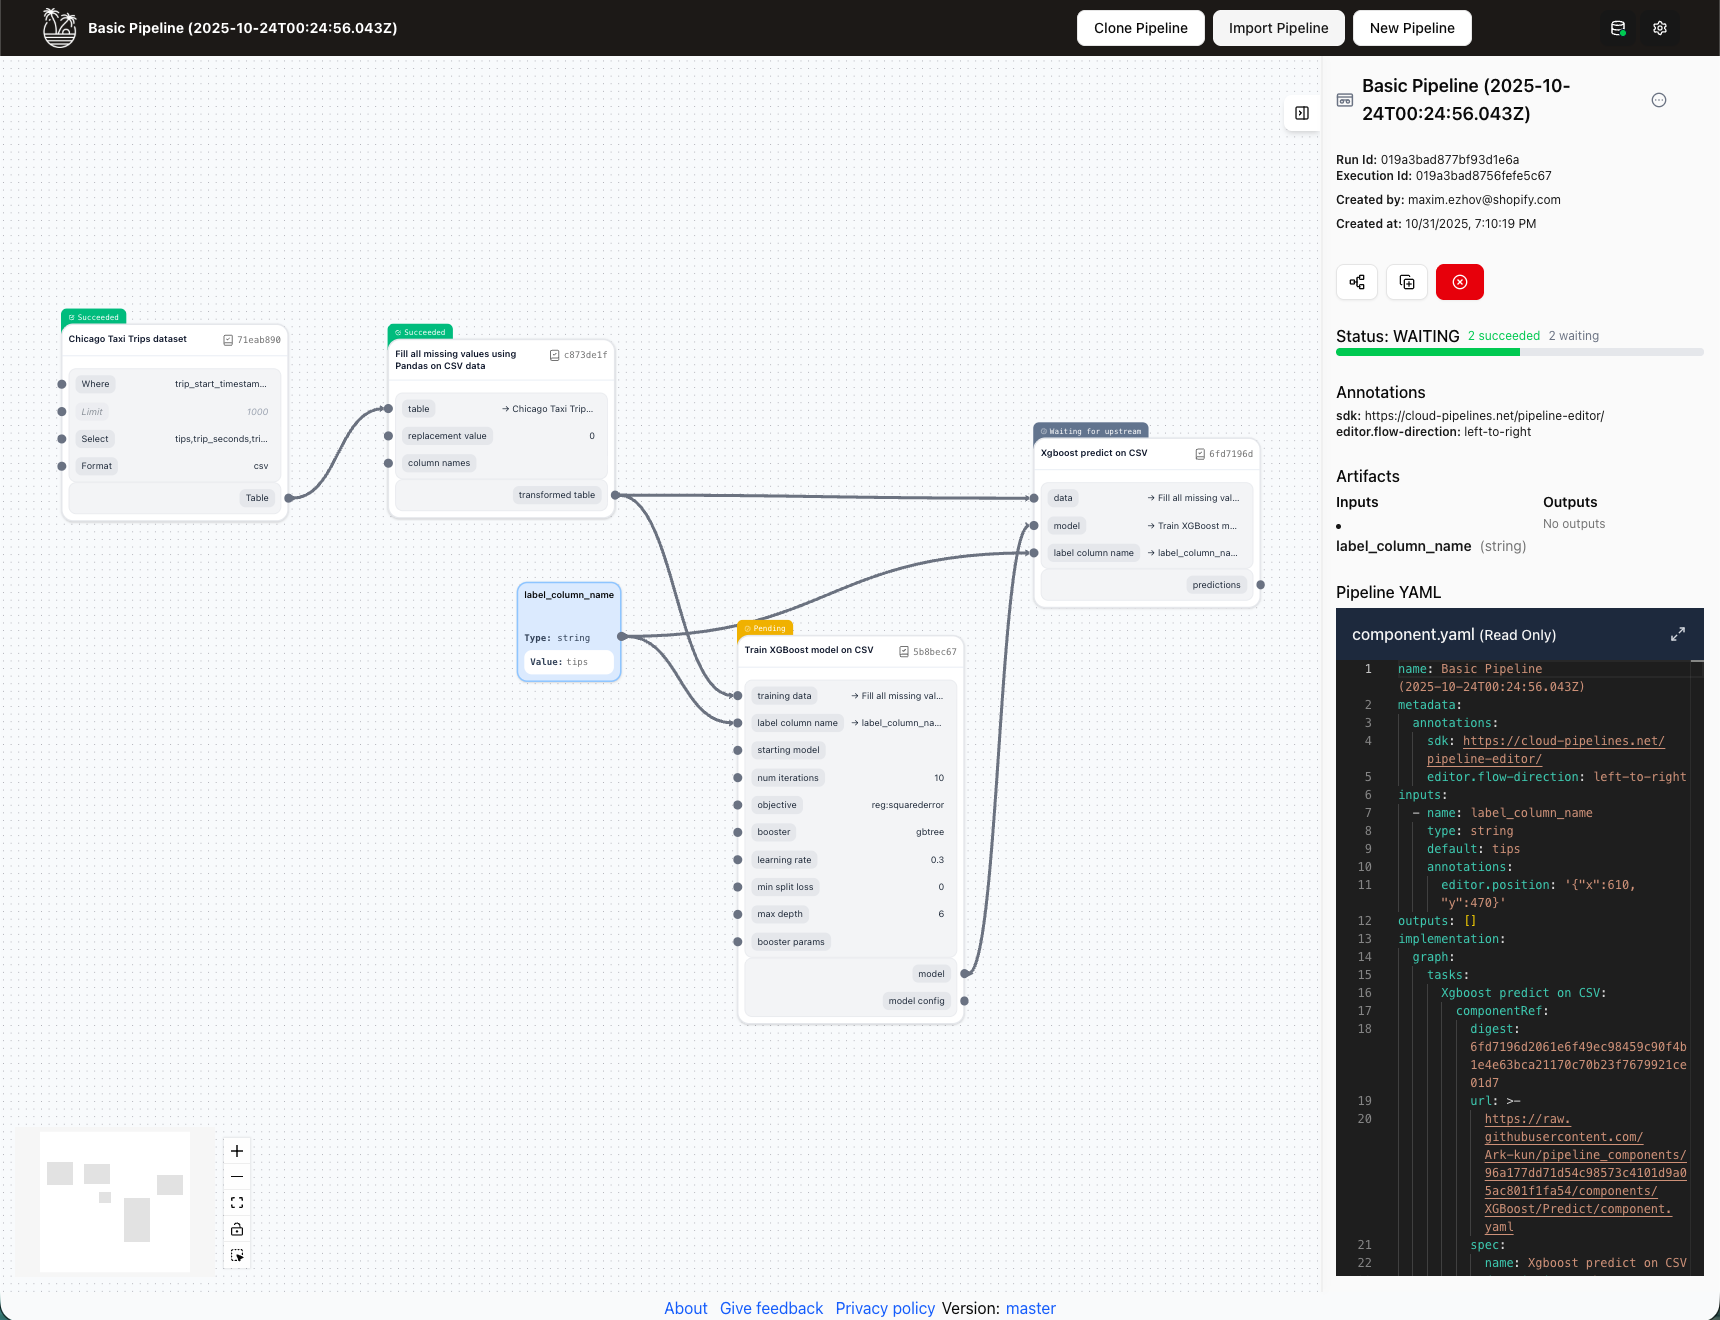The width and height of the screenshot is (1720, 1320).
Task: Zoom in on the canvas
Action: (x=237, y=1151)
